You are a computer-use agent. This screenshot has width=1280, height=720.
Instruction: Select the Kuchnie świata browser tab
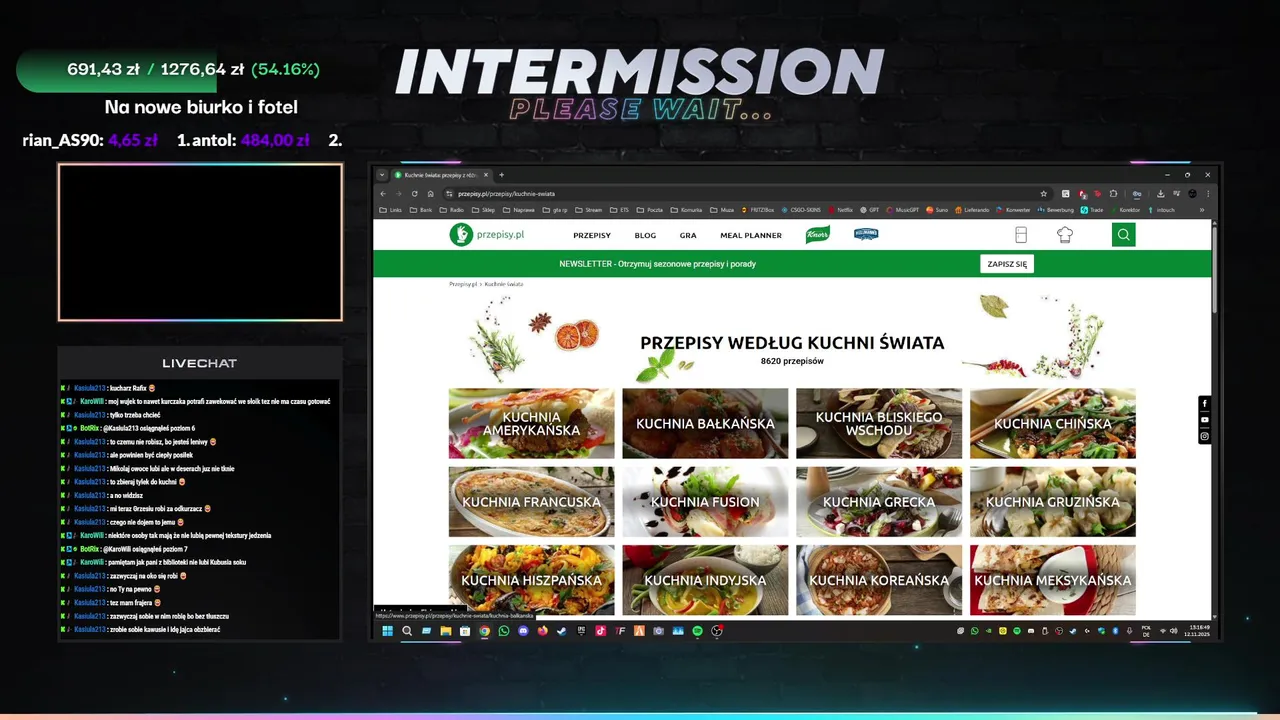pyautogui.click(x=441, y=175)
